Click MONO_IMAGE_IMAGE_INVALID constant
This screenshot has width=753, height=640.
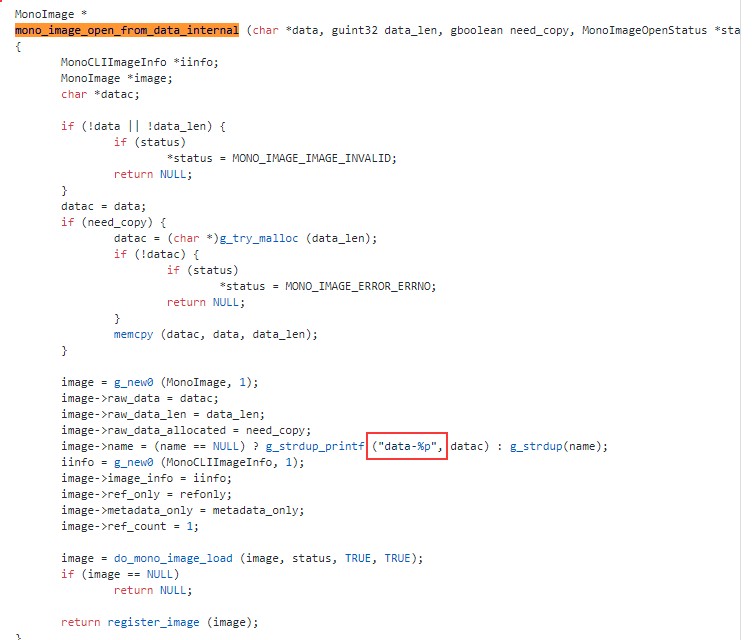[314, 158]
